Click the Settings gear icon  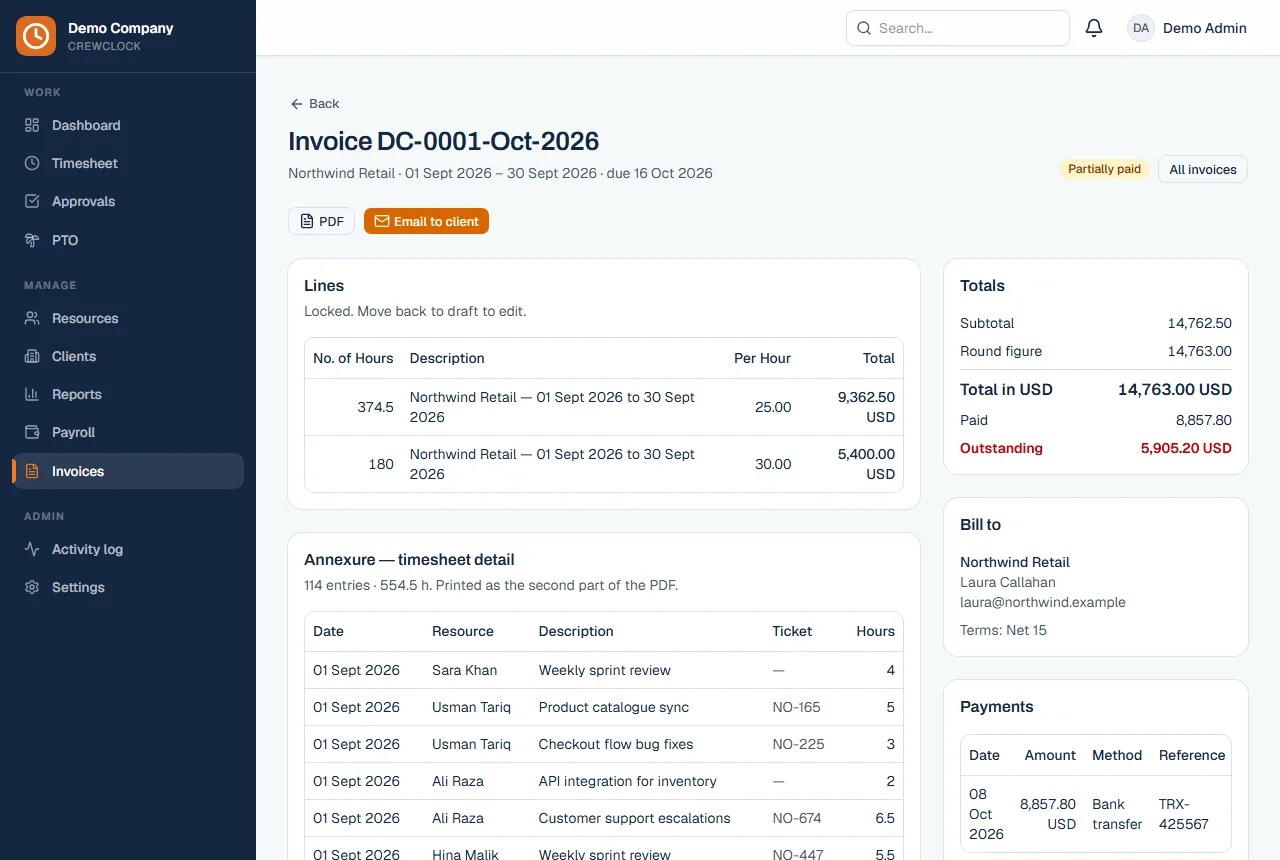(32, 587)
